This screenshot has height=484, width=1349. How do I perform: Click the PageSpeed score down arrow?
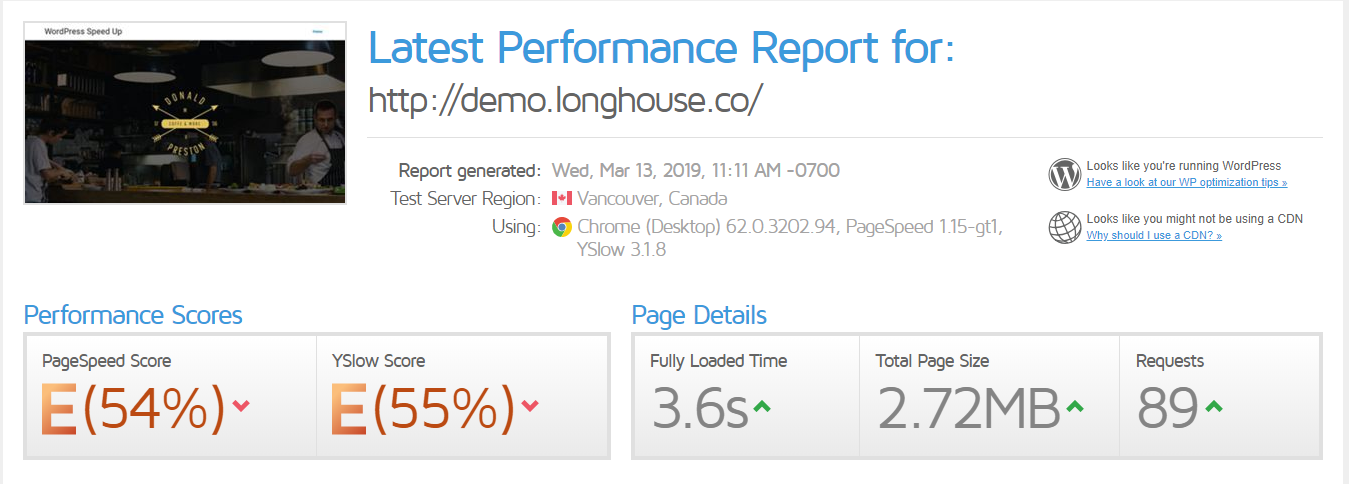[x=240, y=405]
